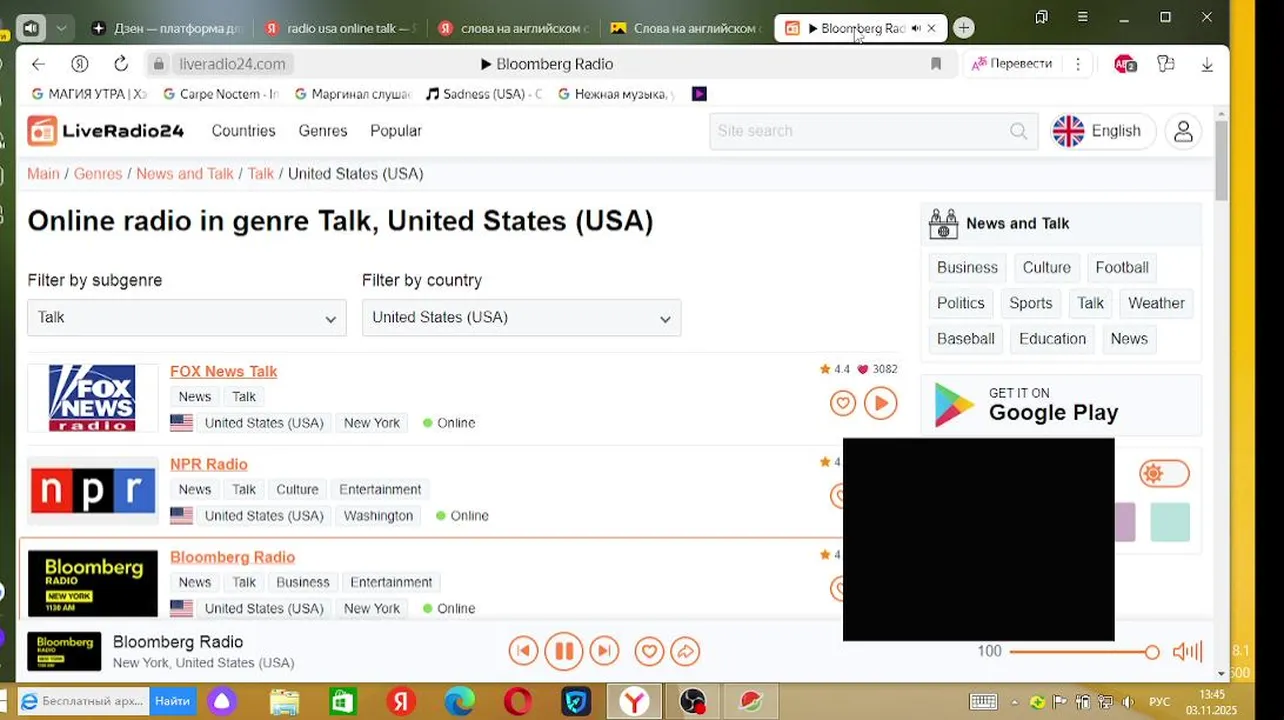Viewport: 1284px width, 720px height.
Task: Select the Football subgenre tag
Action: [1122, 268]
